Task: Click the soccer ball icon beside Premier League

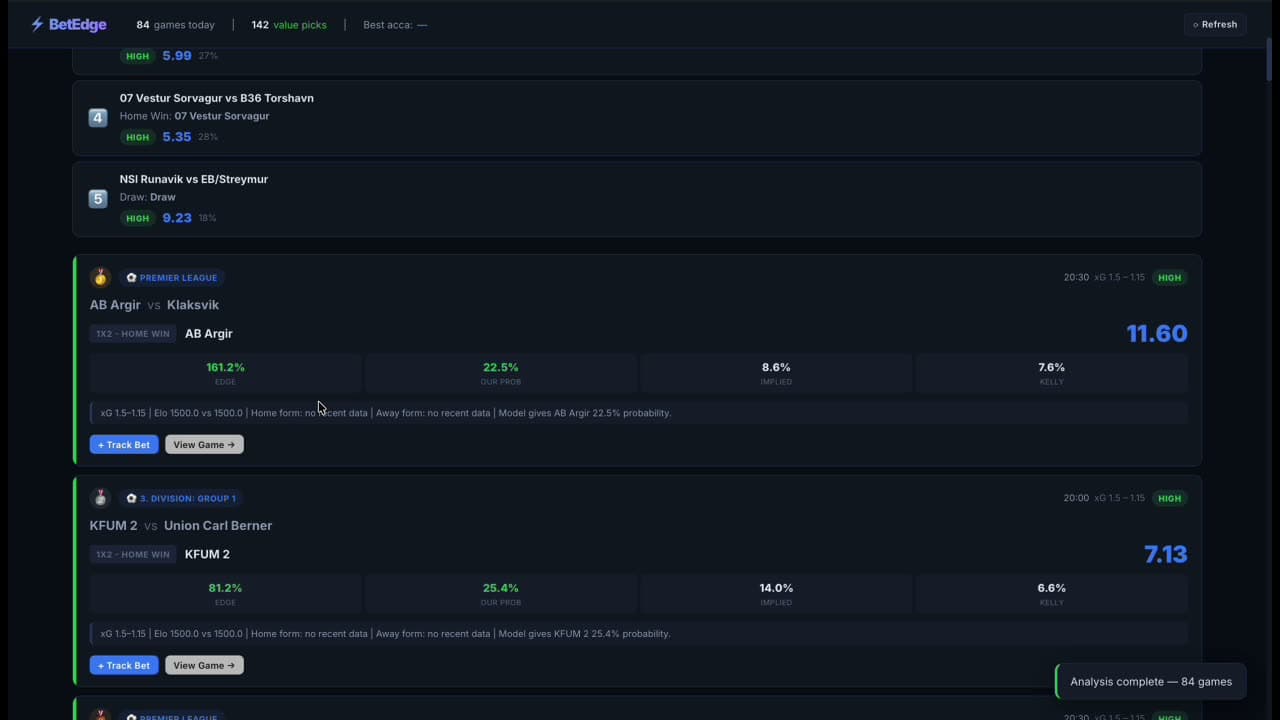Action: (x=131, y=278)
